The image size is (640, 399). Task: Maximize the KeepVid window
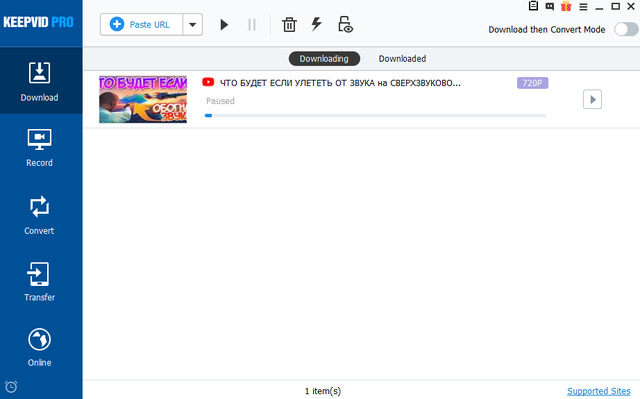pos(616,7)
